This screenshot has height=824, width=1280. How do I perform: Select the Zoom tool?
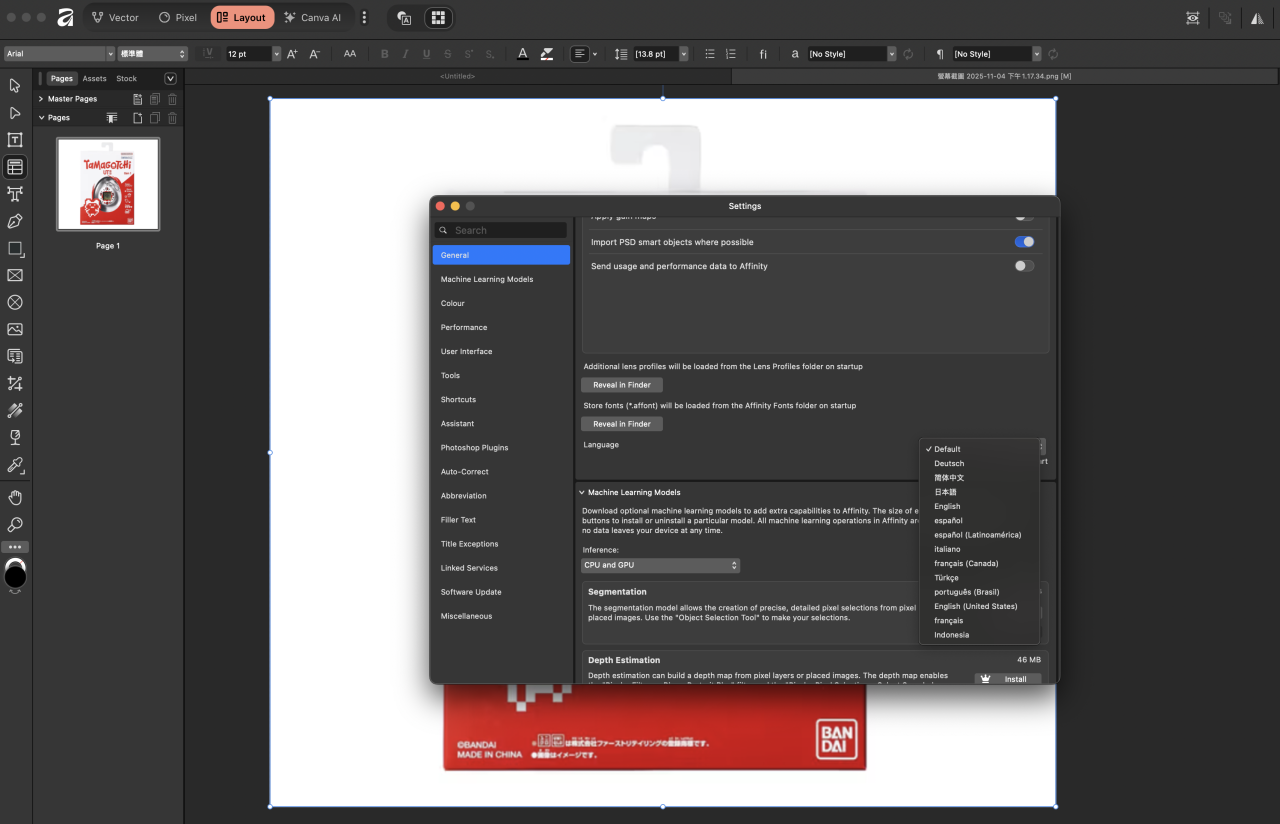point(14,525)
